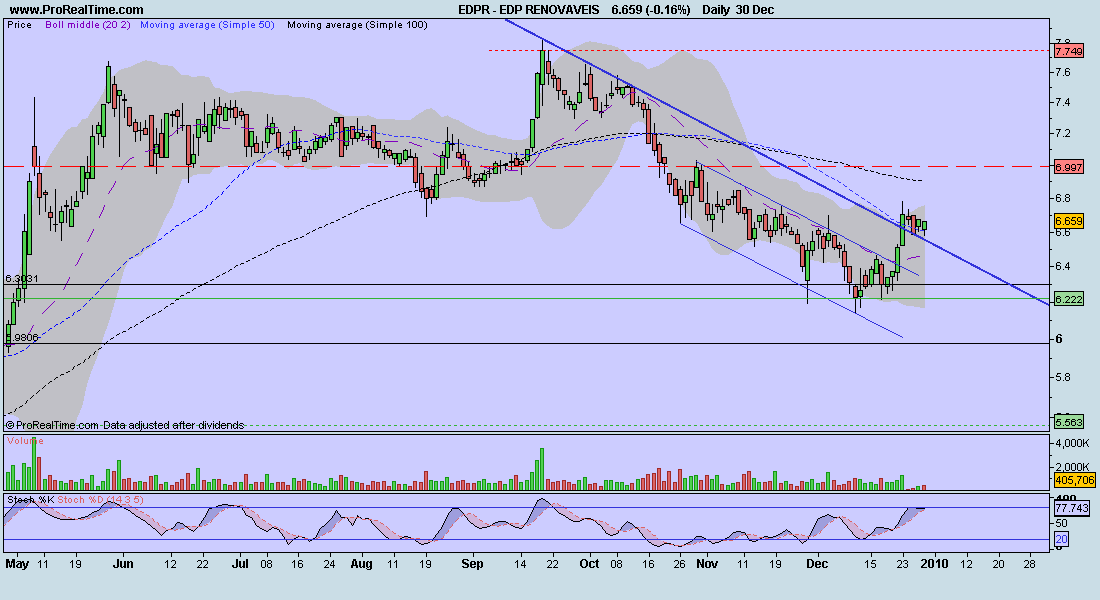Click the red 7.749 price tag
Image resolution: width=1100 pixels, height=600 pixels.
click(x=1069, y=51)
